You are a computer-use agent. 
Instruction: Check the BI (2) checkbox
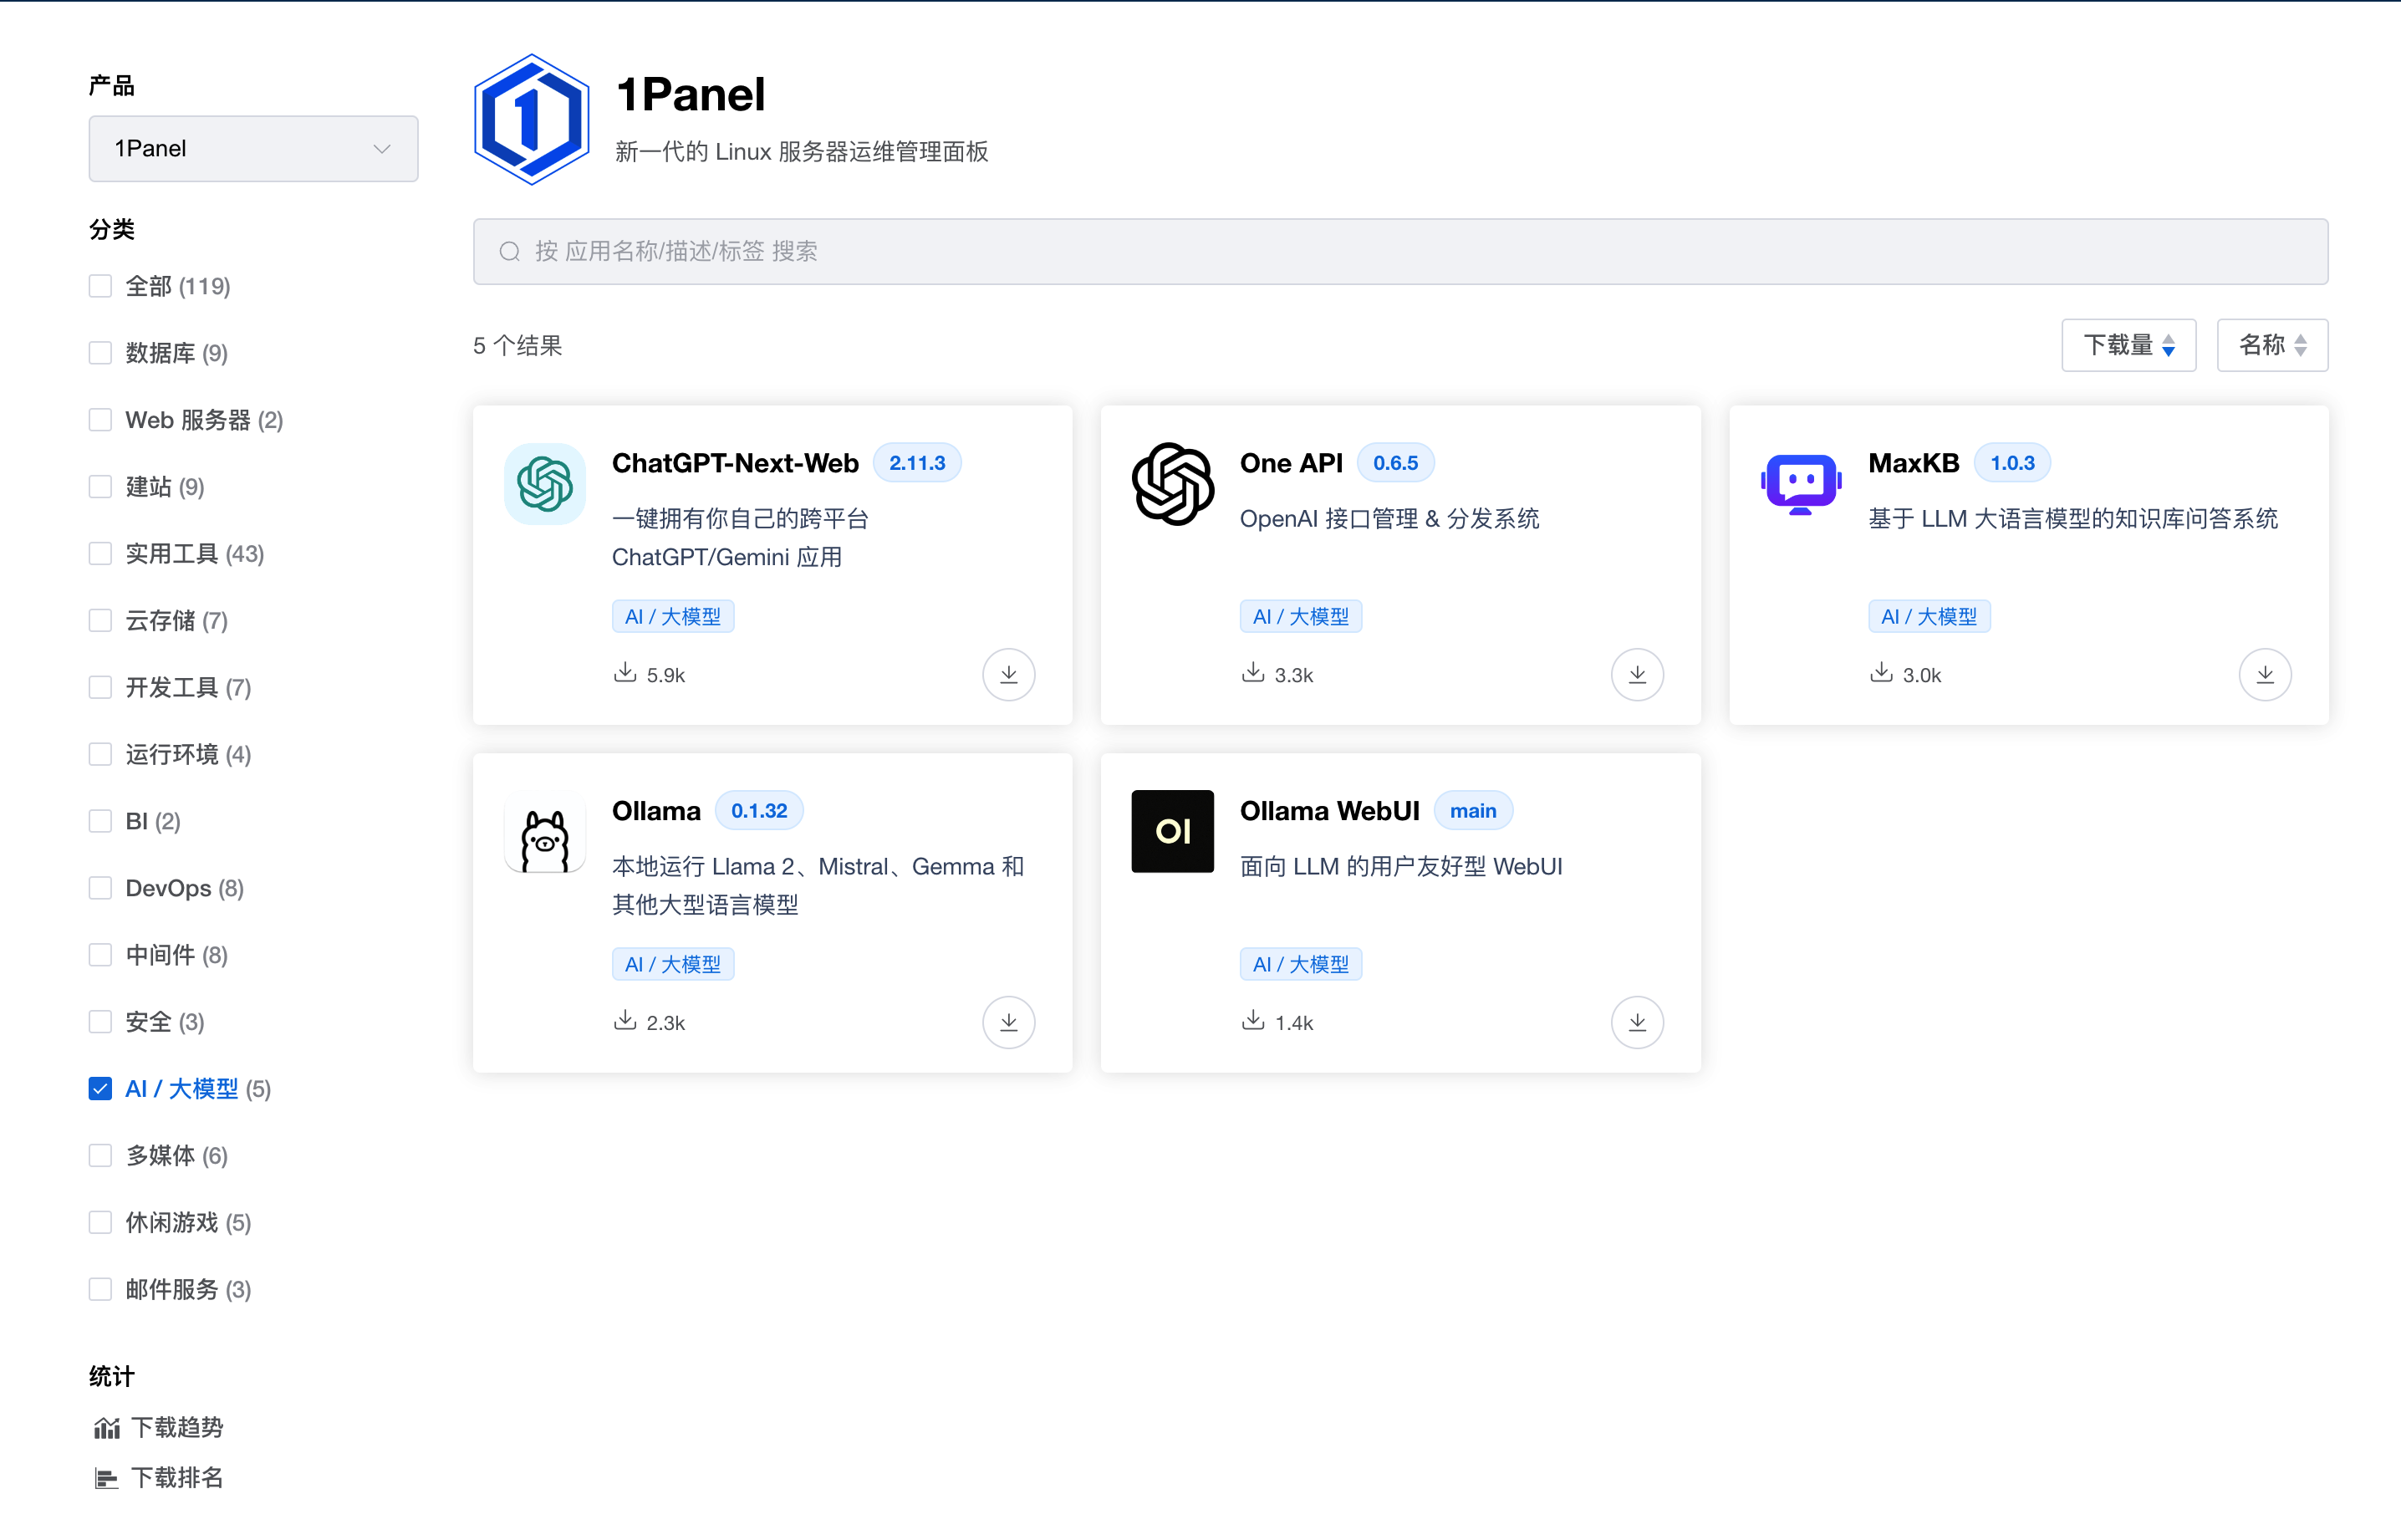[100, 821]
